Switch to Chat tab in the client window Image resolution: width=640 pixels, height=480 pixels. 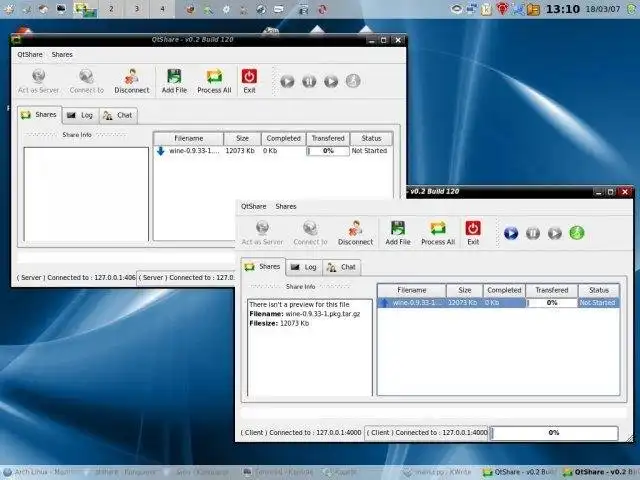click(341, 267)
